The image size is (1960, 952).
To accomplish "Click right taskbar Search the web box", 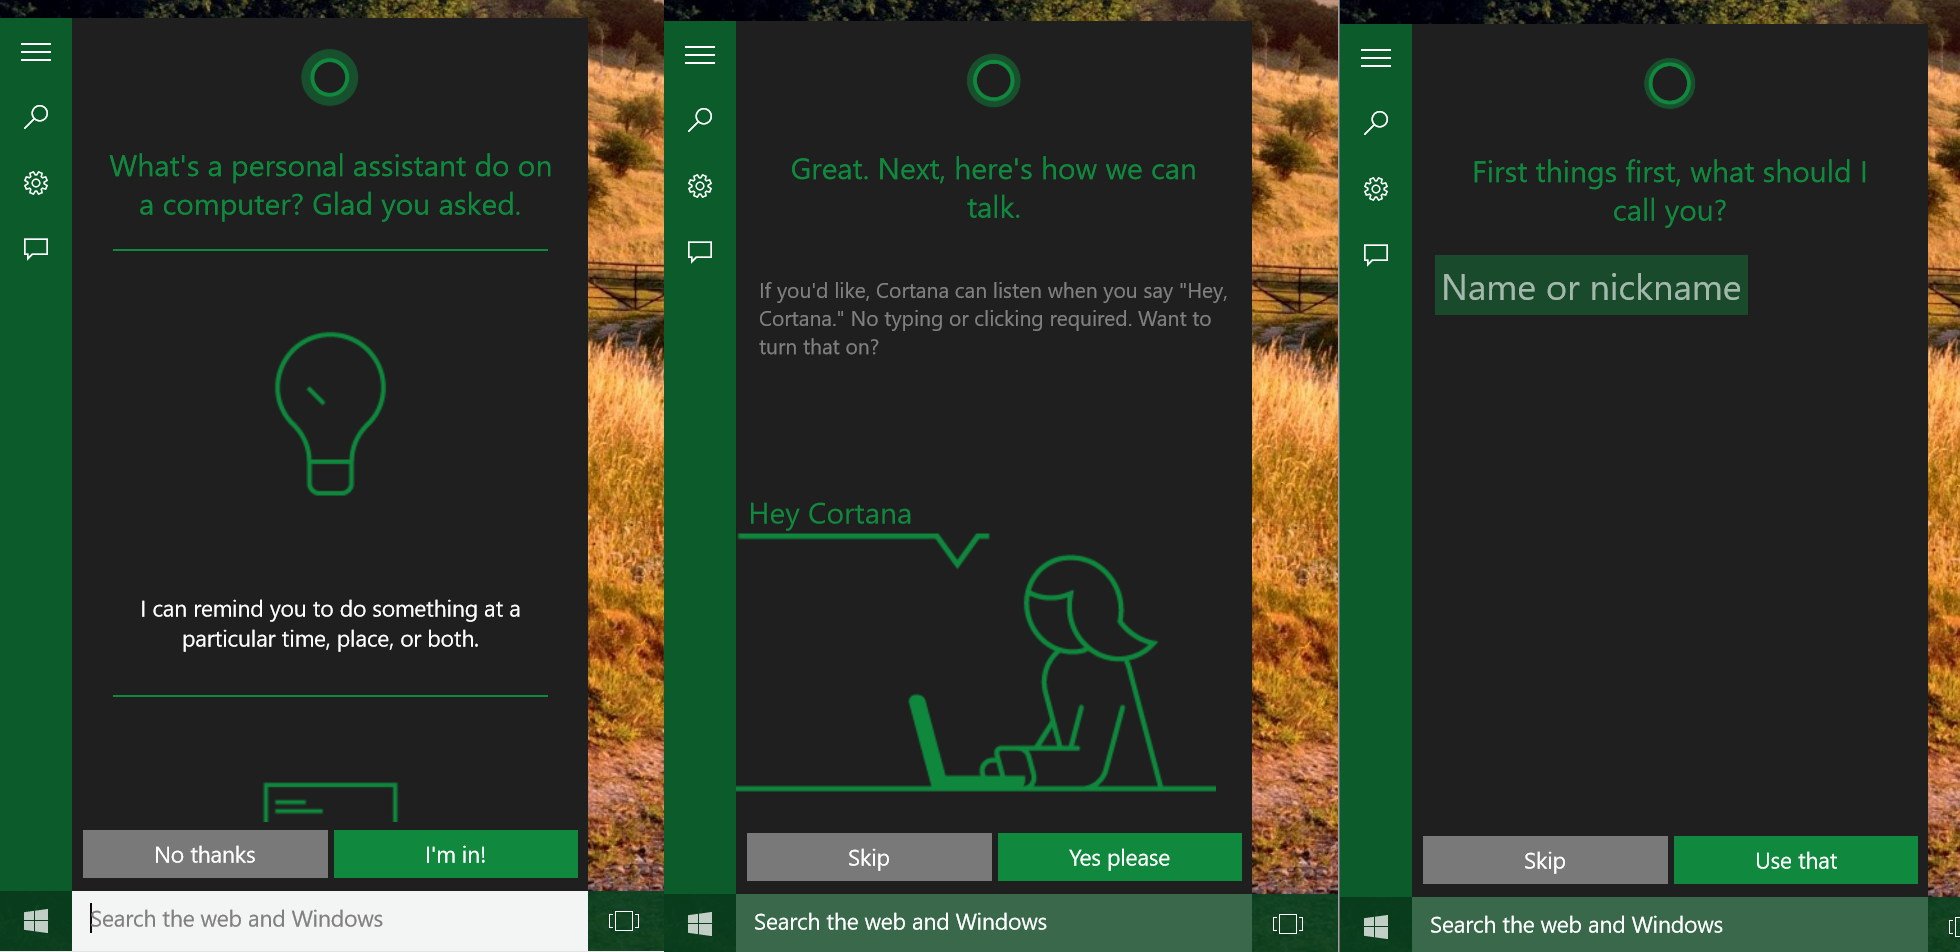I will (1670, 926).
